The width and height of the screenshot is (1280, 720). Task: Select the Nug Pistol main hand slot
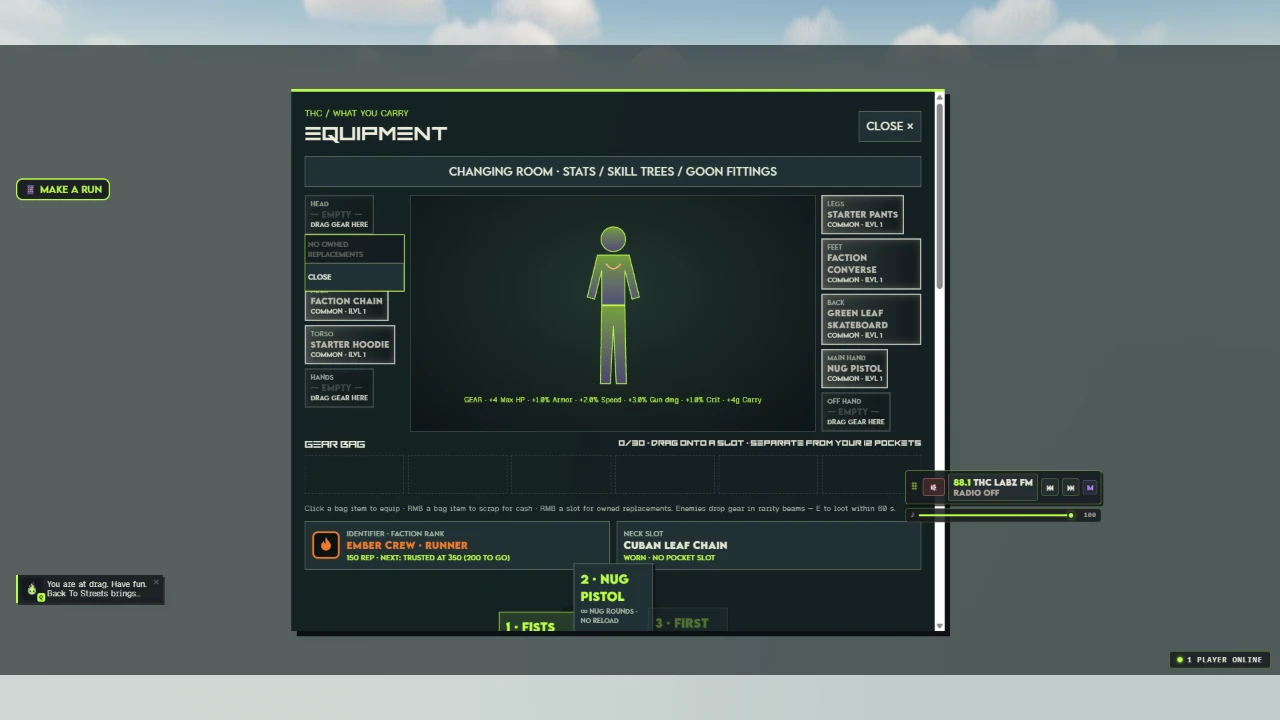tap(854, 368)
